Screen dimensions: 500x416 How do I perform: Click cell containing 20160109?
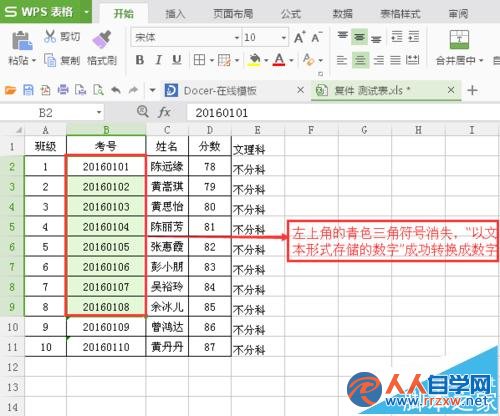(x=106, y=327)
